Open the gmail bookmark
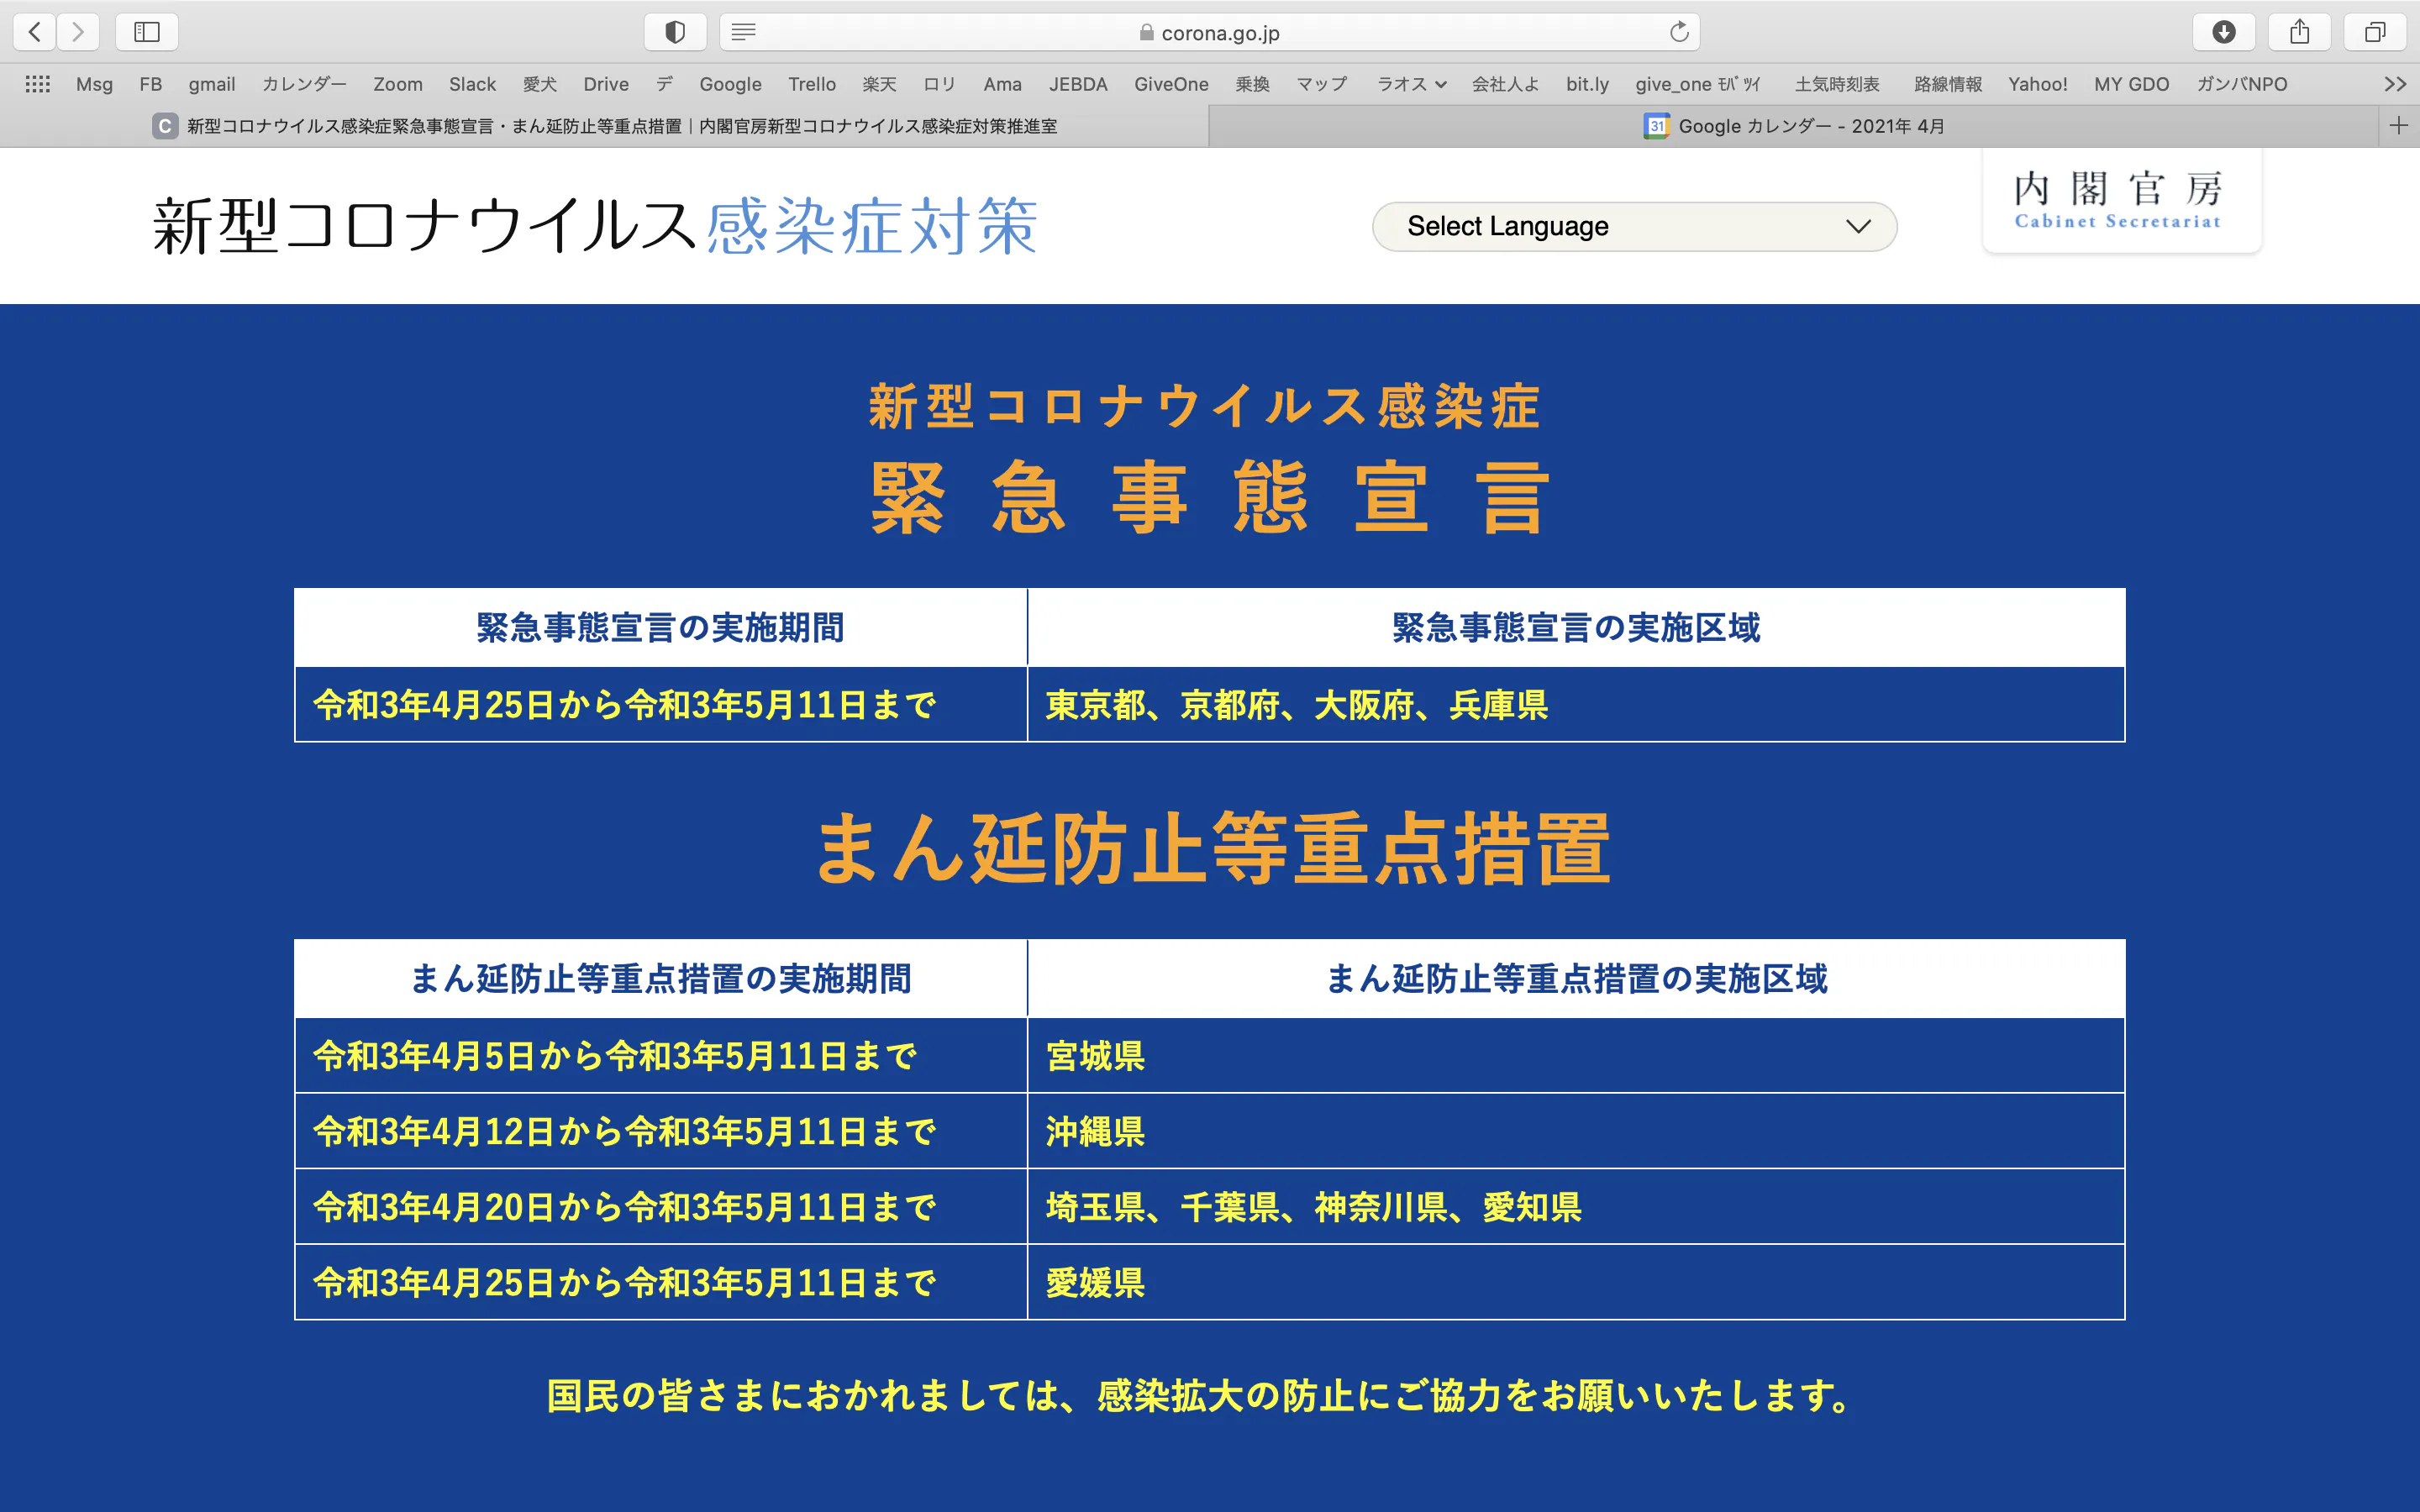2420x1512 pixels. [212, 84]
